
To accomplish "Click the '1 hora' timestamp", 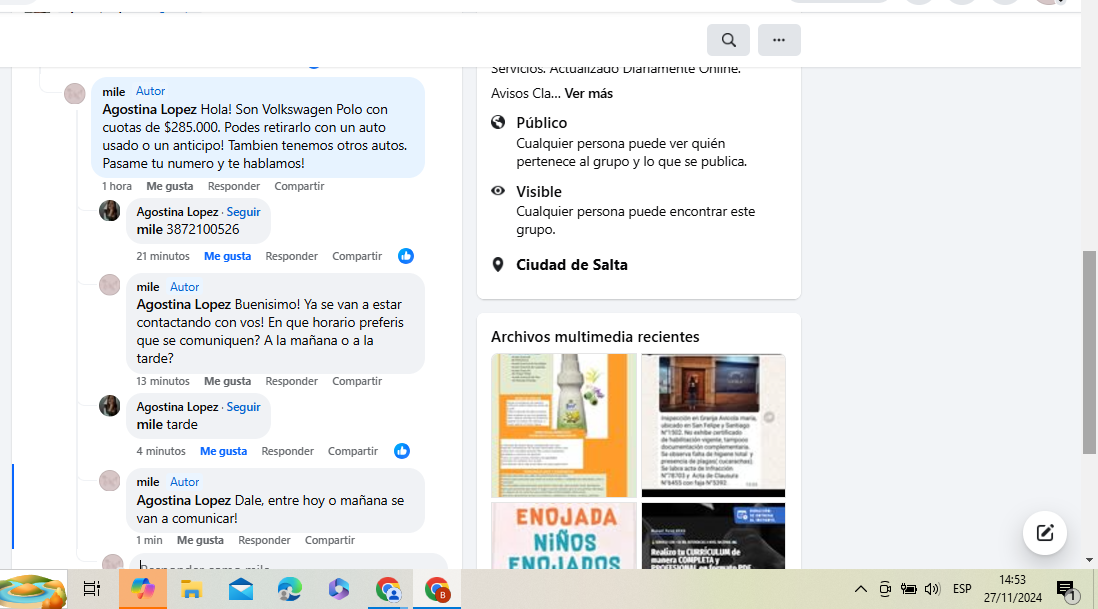I will 117,186.
